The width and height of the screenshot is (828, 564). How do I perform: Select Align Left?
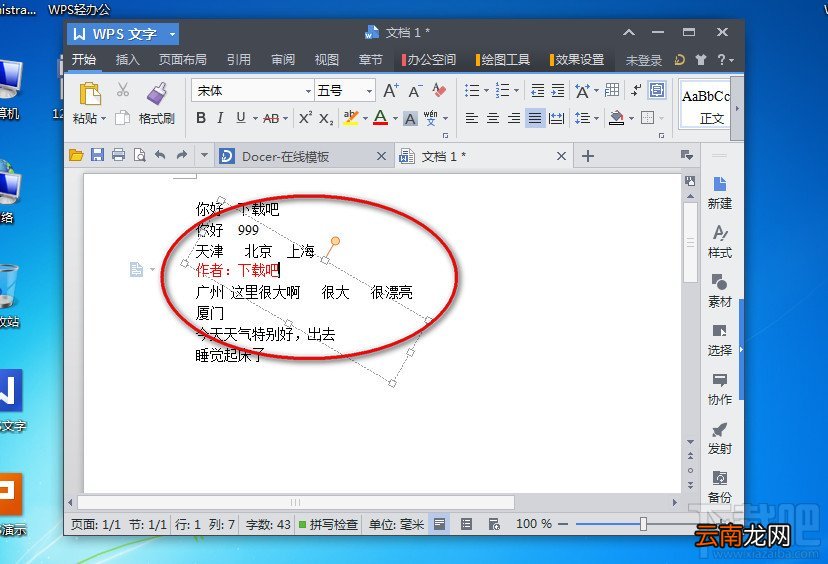[x=472, y=118]
